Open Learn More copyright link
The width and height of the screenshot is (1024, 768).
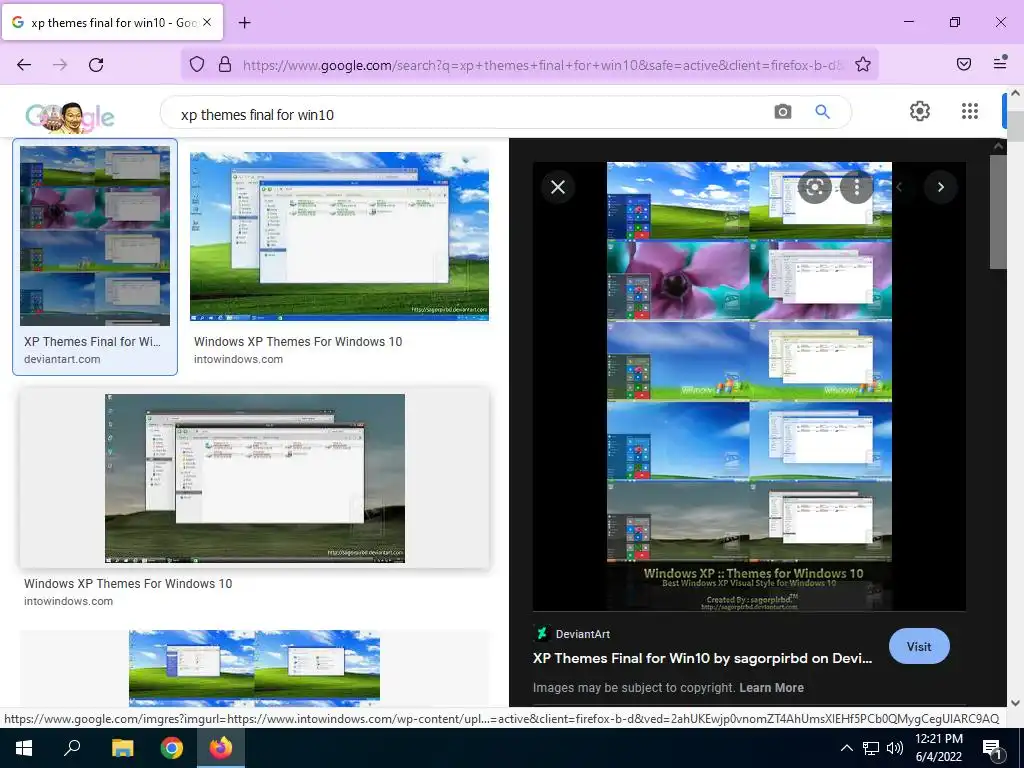click(x=771, y=688)
